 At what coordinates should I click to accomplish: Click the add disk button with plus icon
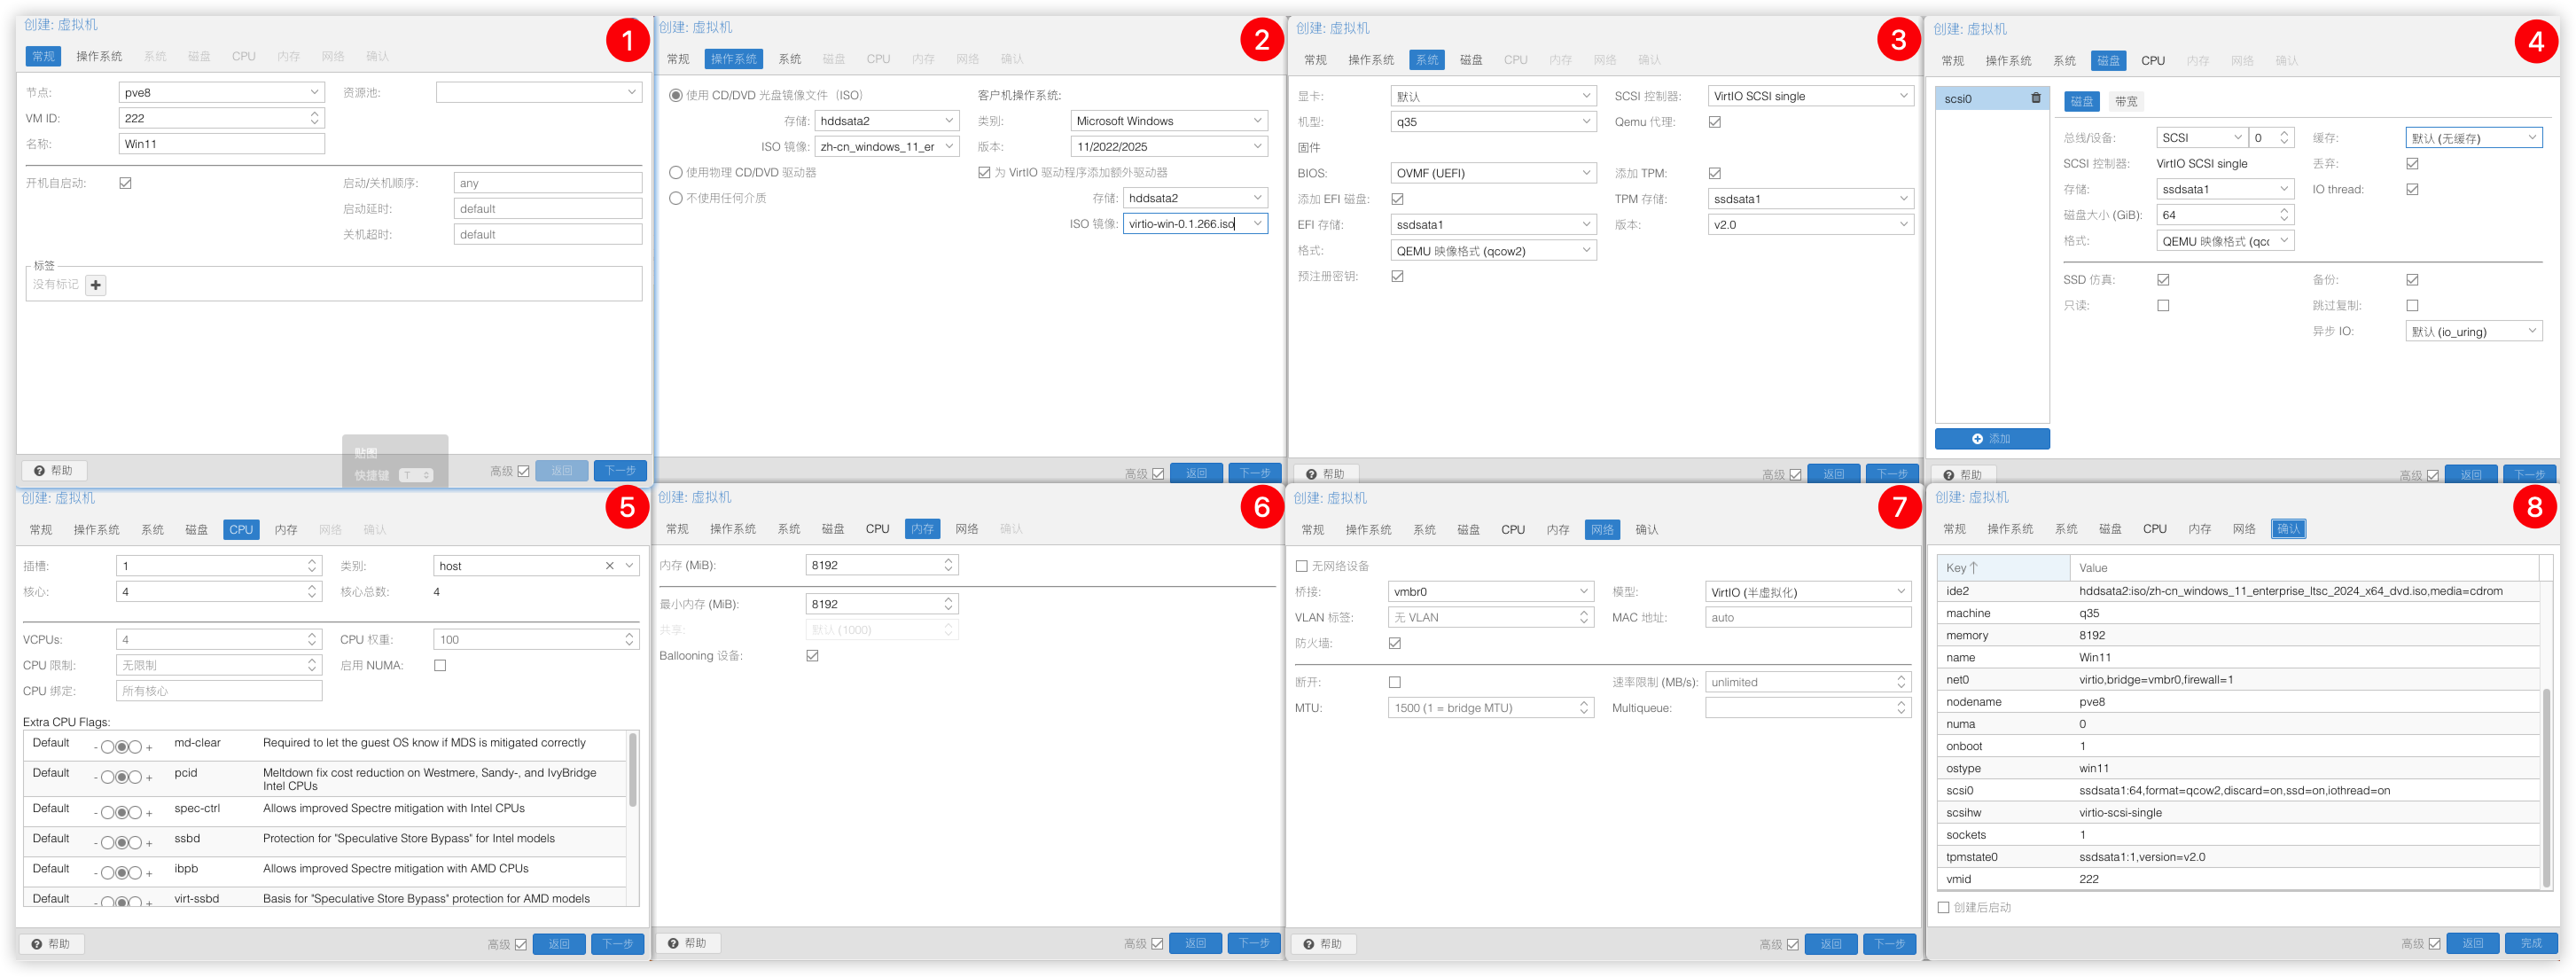point(1991,439)
